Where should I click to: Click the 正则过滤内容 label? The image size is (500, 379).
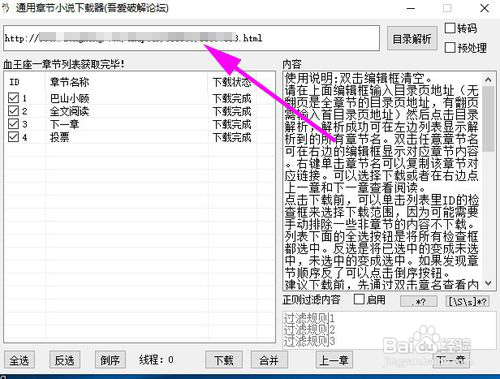pyautogui.click(x=311, y=299)
